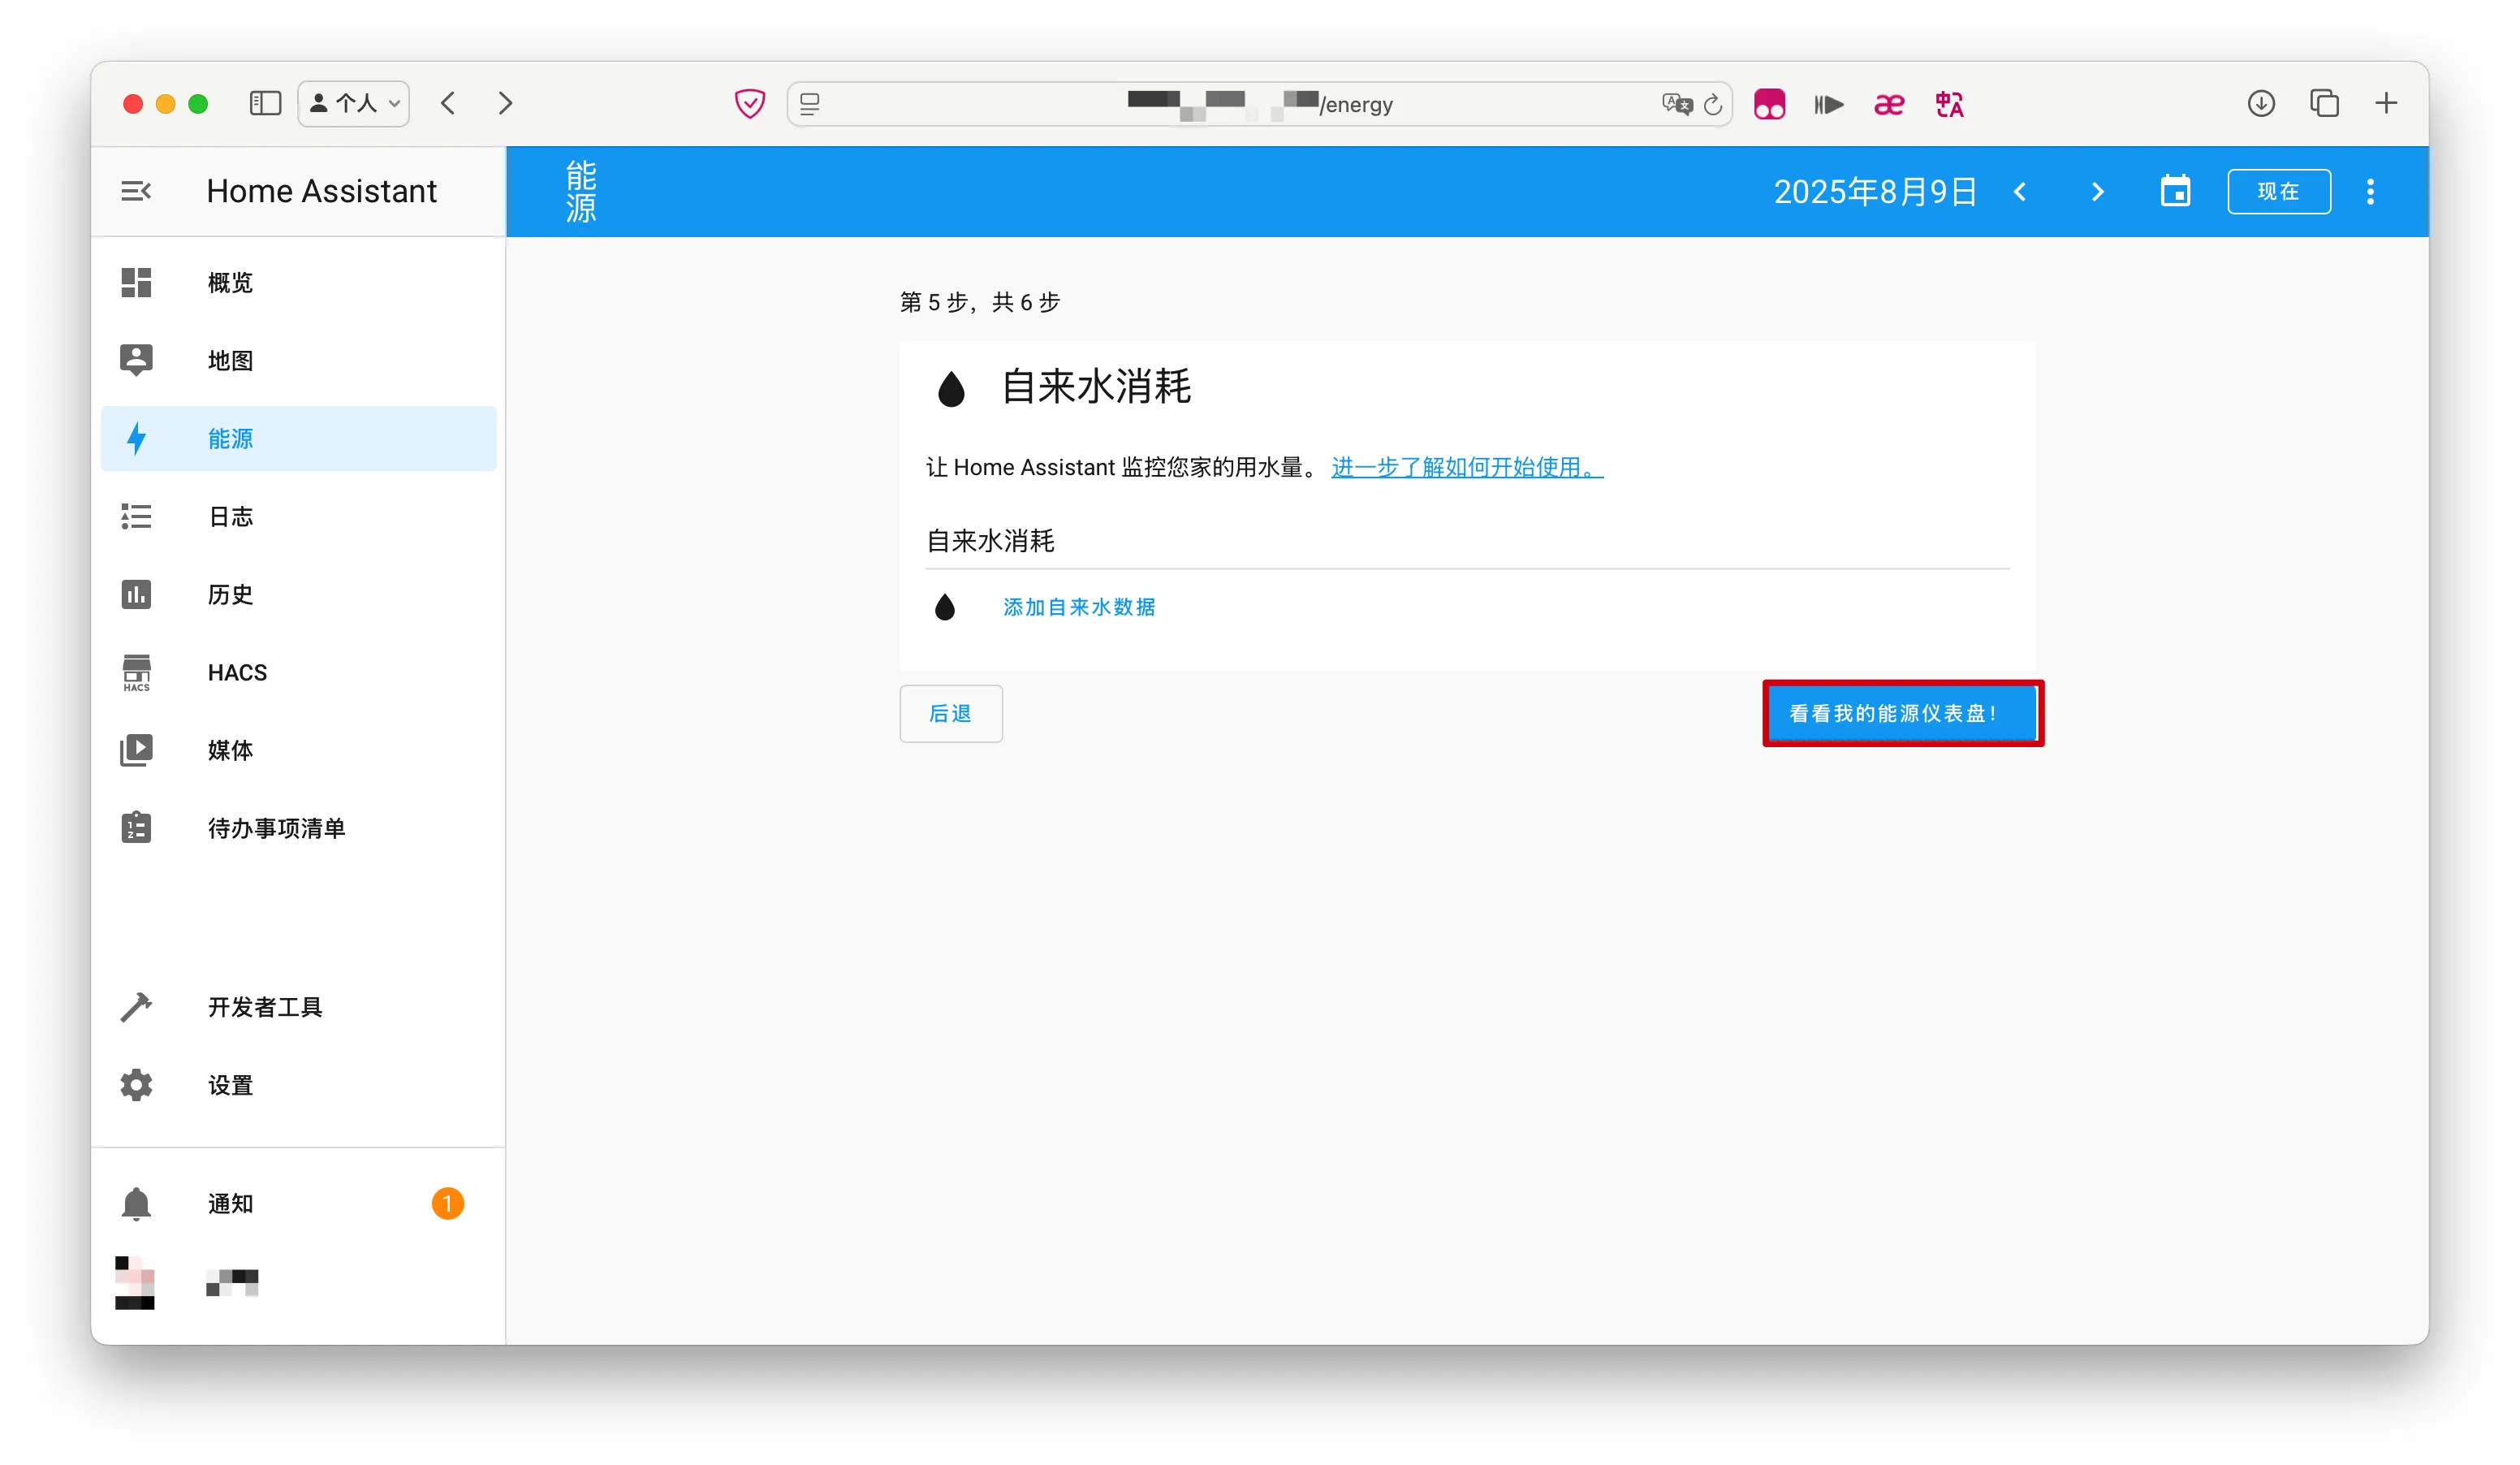Open the 日志 logbook list icon
The width and height of the screenshot is (2520, 1465).
tap(136, 516)
